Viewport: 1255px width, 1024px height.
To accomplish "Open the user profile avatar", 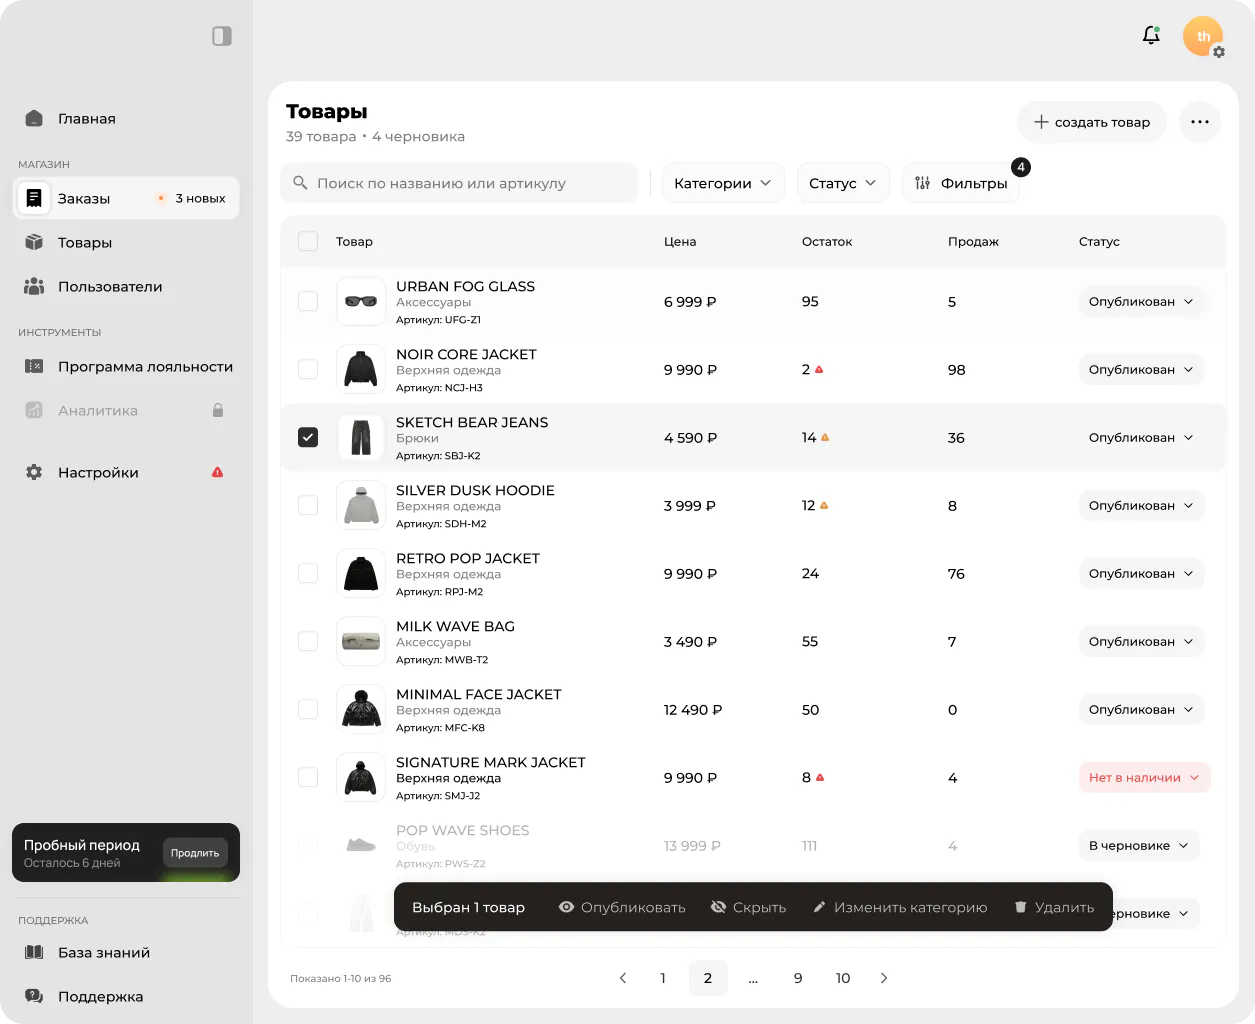I will (1203, 36).
